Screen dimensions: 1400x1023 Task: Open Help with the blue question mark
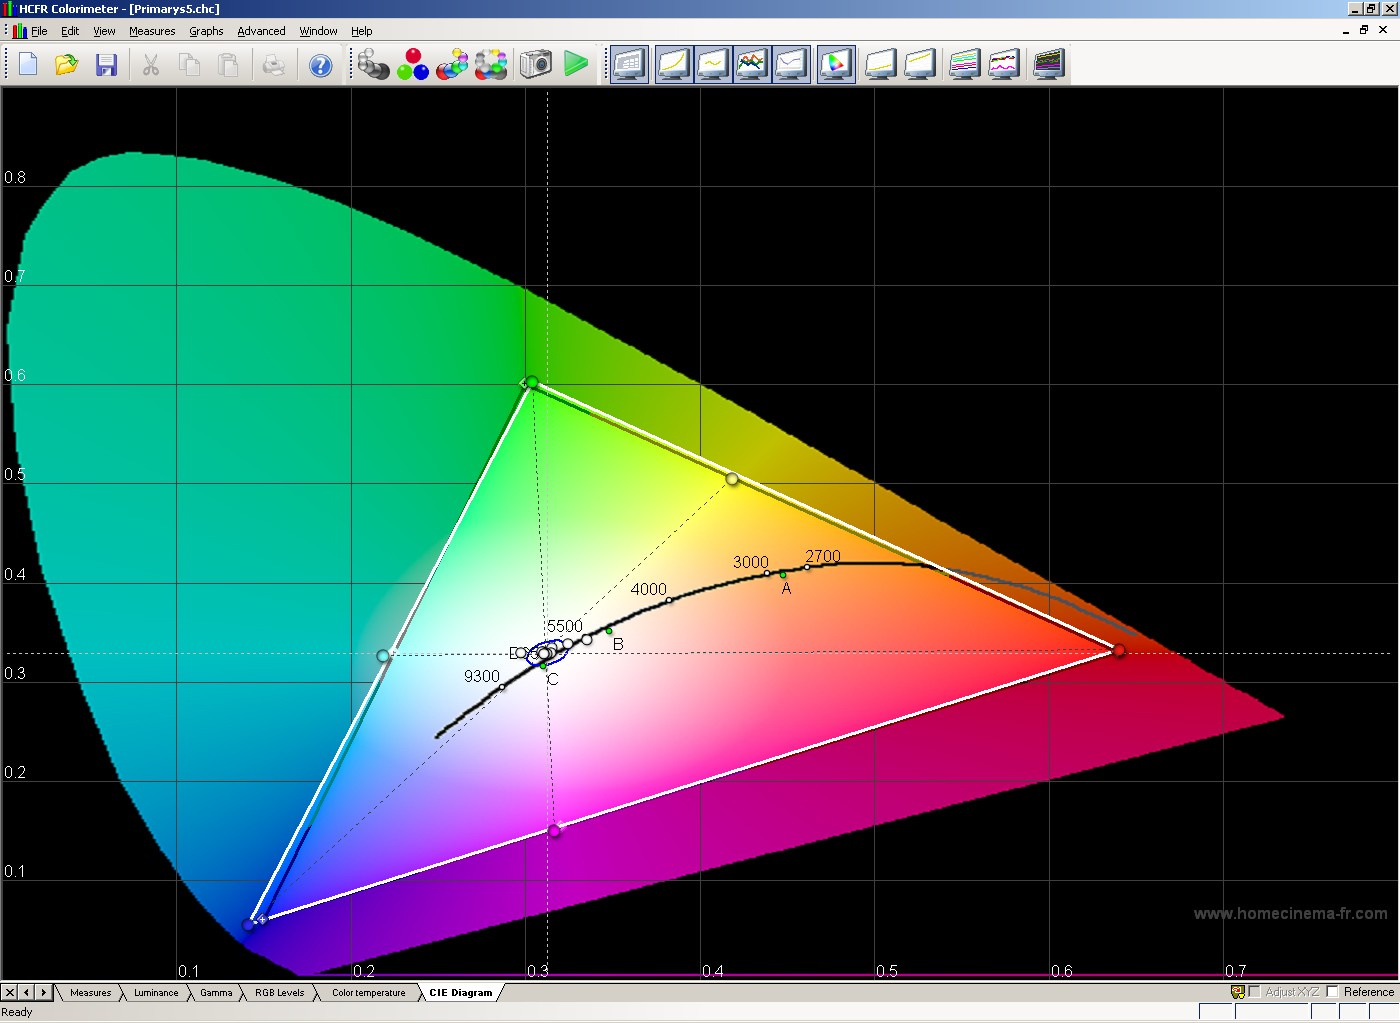coord(320,65)
